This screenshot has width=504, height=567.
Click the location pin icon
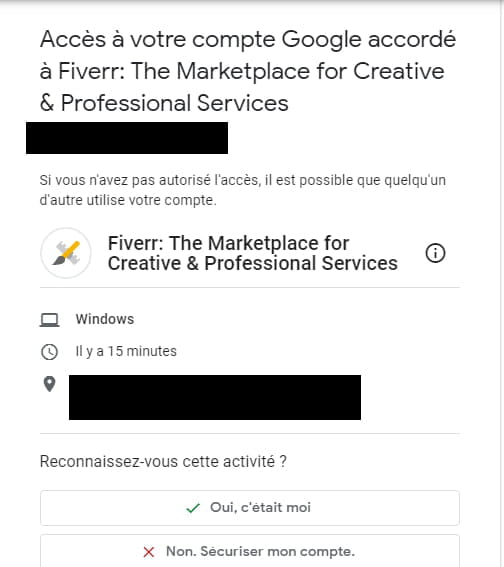click(x=50, y=384)
